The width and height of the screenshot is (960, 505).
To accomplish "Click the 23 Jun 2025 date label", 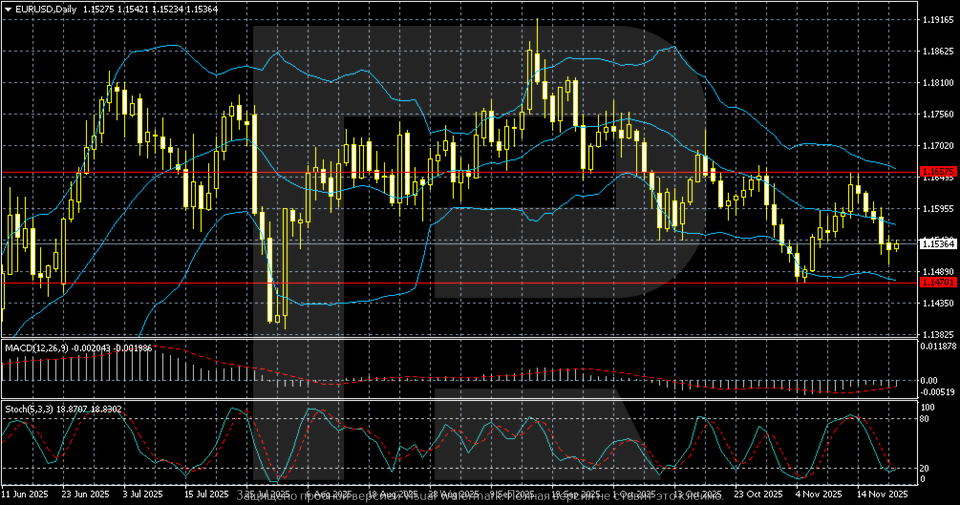I will pyautogui.click(x=85, y=494).
